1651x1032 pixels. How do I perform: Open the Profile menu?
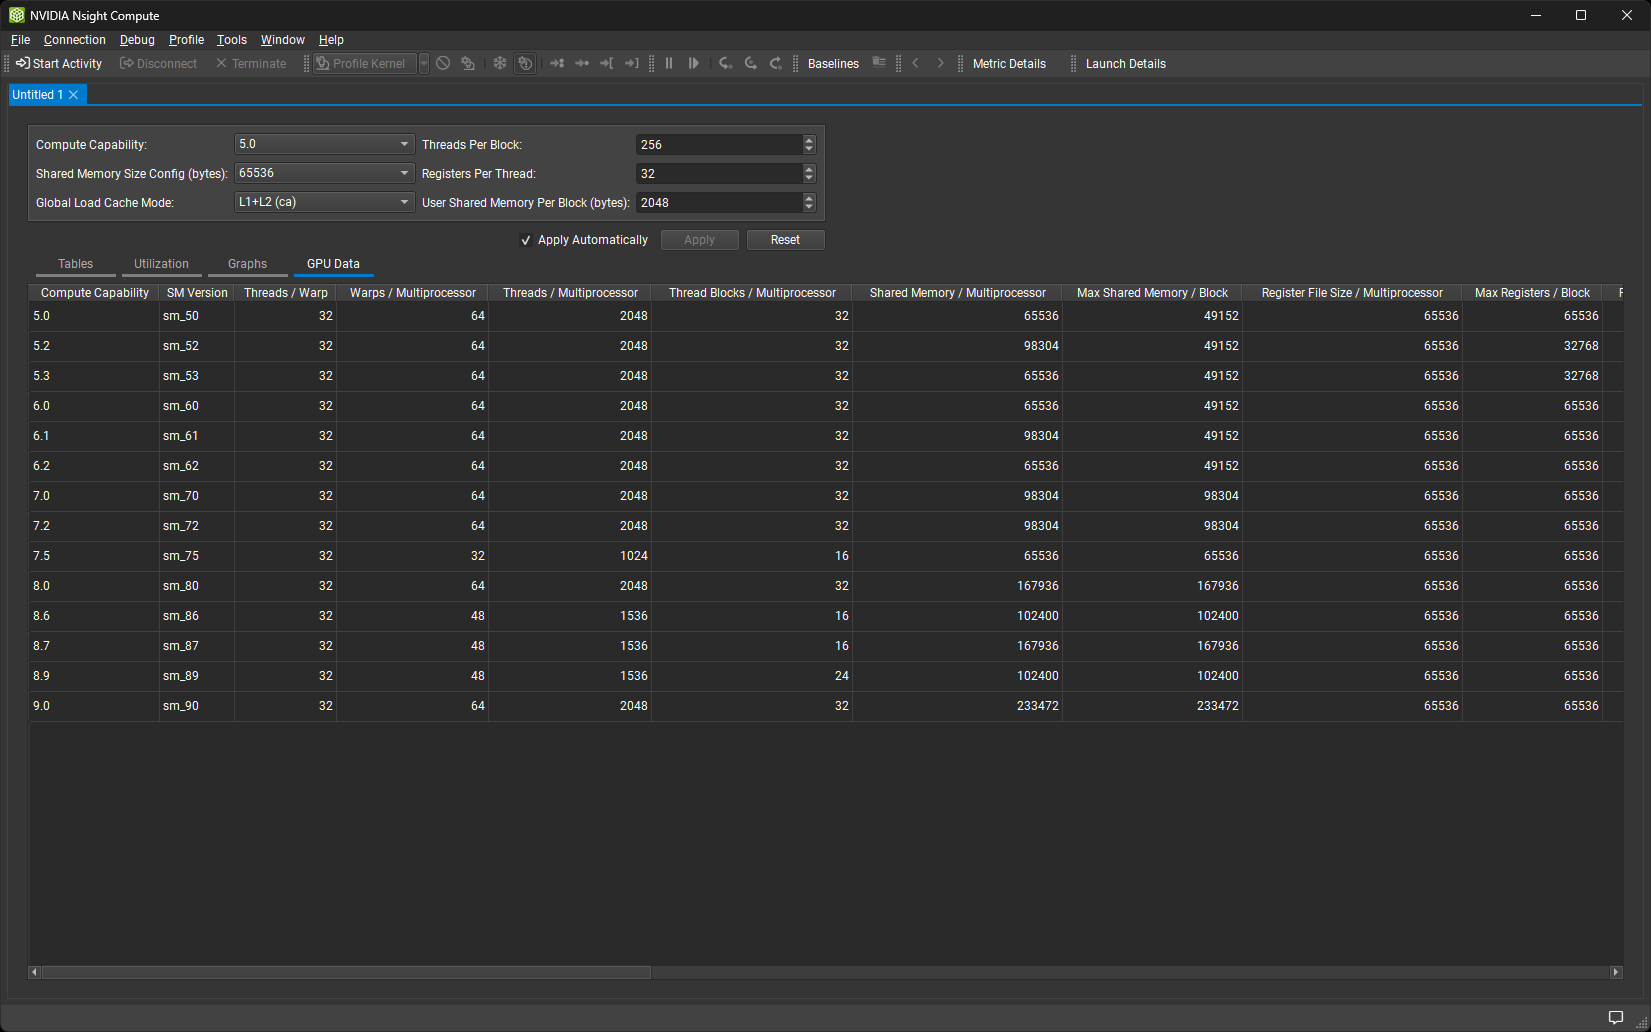[x=186, y=40]
